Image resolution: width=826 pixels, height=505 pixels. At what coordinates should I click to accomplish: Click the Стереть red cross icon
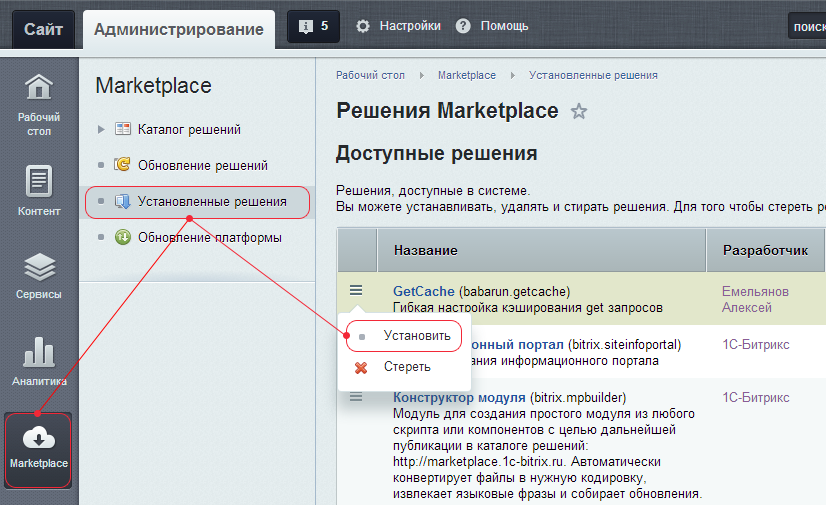pyautogui.click(x=361, y=367)
